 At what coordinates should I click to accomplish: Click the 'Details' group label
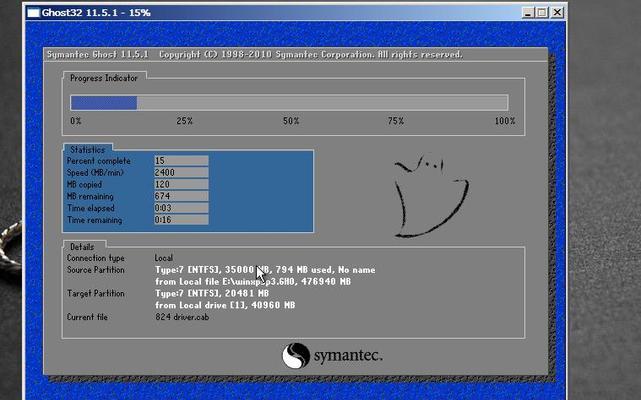[82, 247]
